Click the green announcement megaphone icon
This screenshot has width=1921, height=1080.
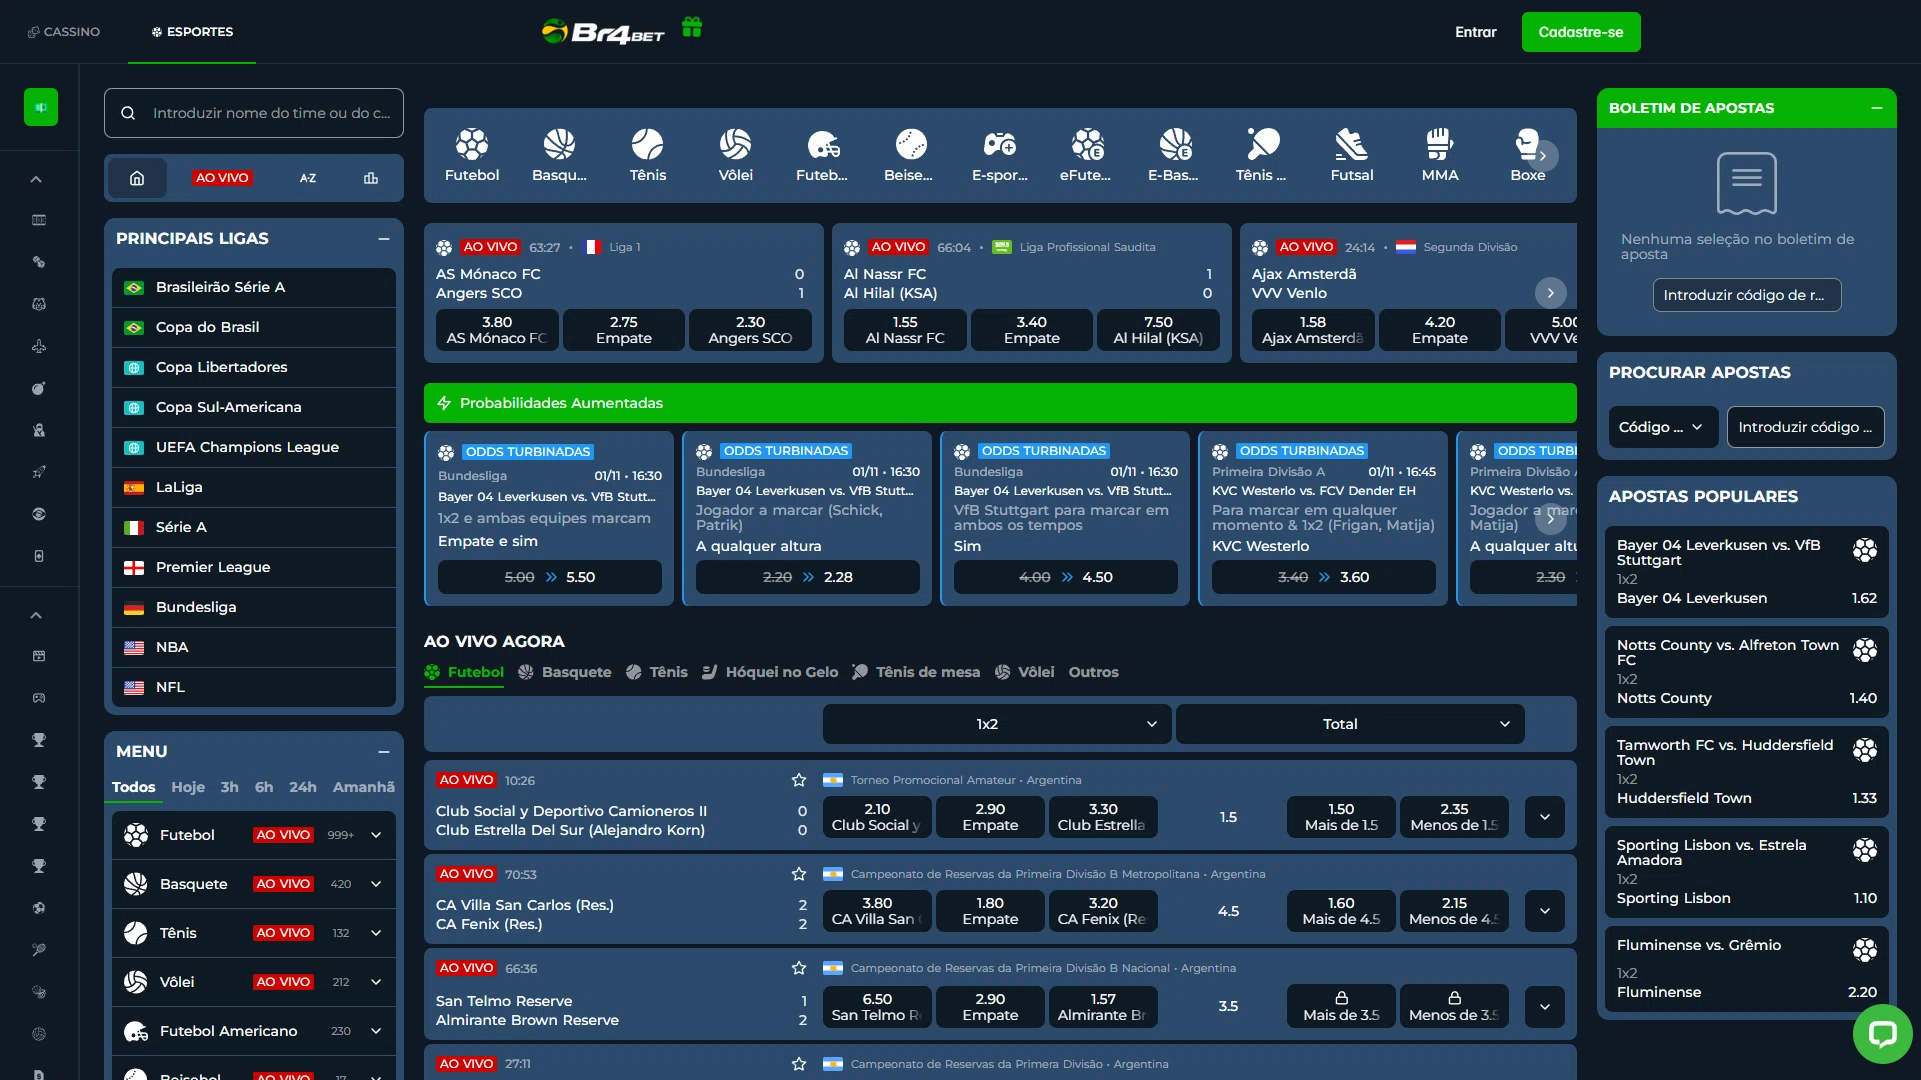(41, 107)
